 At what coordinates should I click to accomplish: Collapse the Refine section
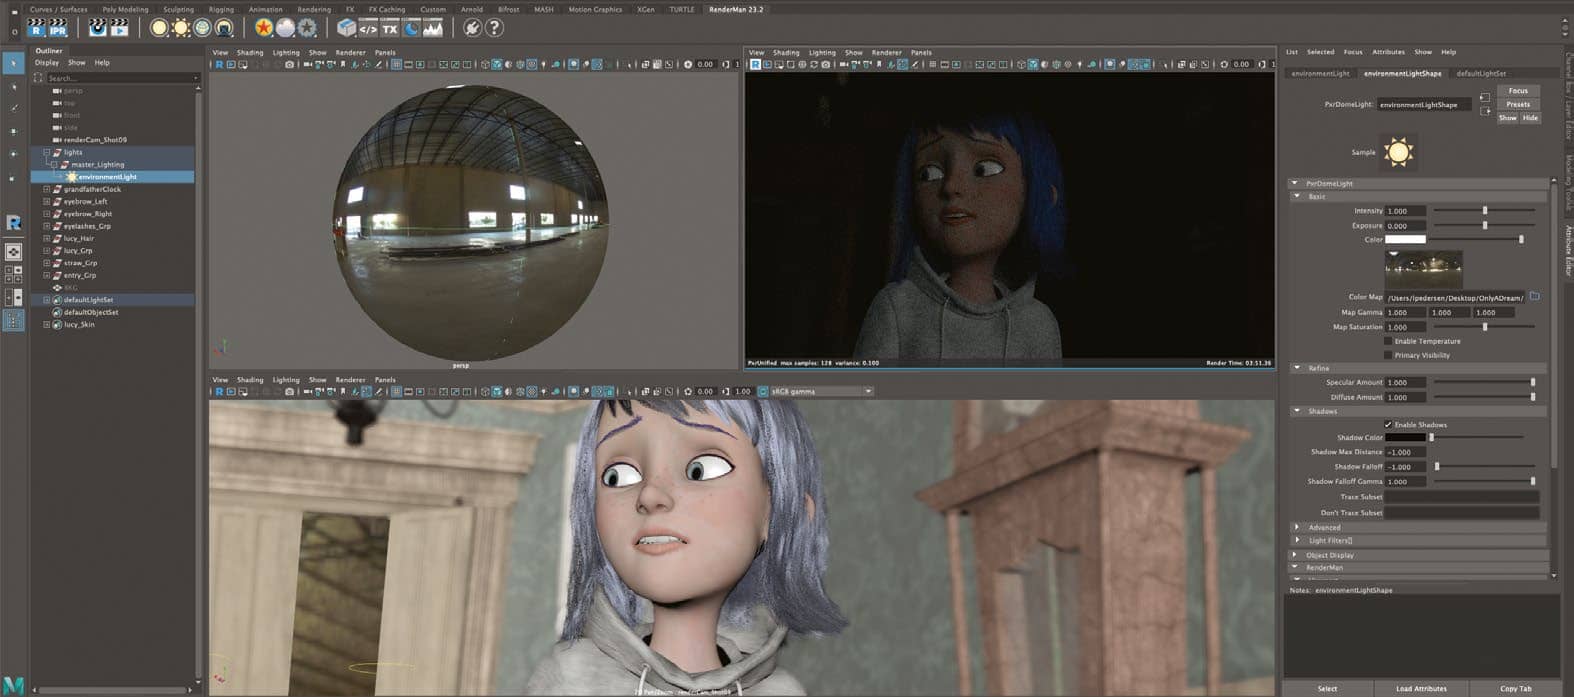(1297, 368)
